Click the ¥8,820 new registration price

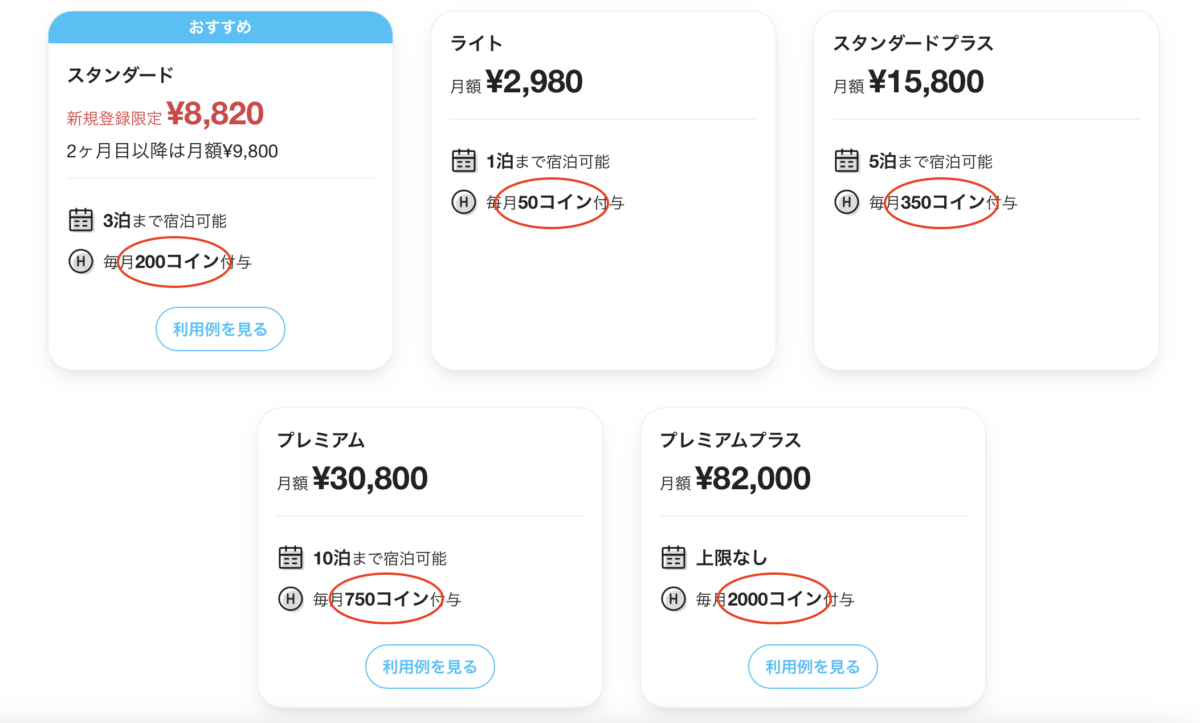tap(215, 114)
